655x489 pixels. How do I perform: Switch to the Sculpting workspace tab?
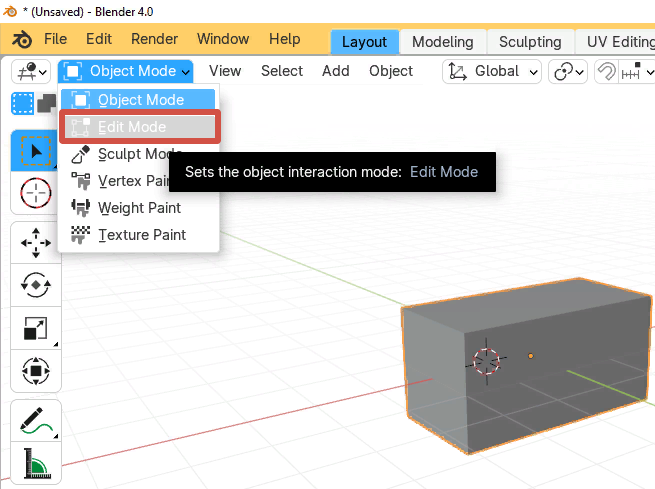pos(530,42)
